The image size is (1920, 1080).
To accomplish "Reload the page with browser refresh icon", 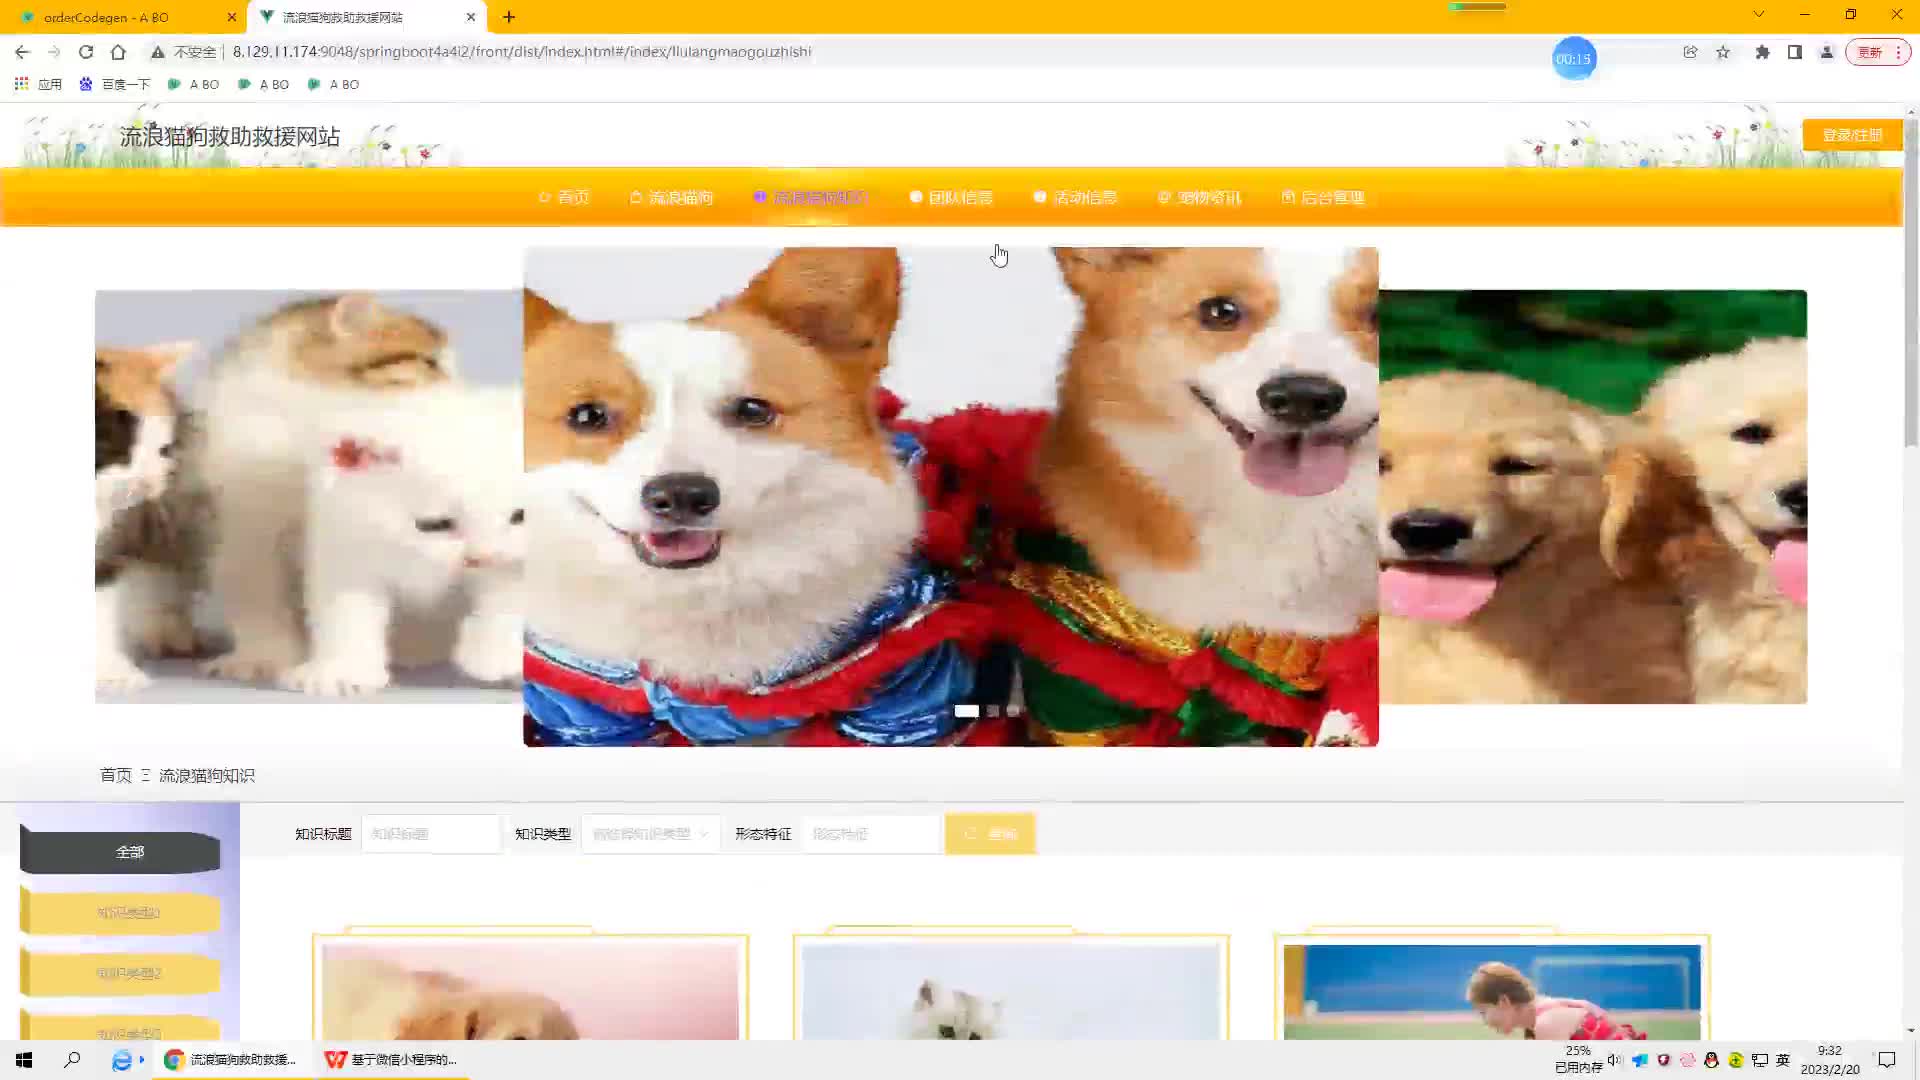I will pos(86,52).
